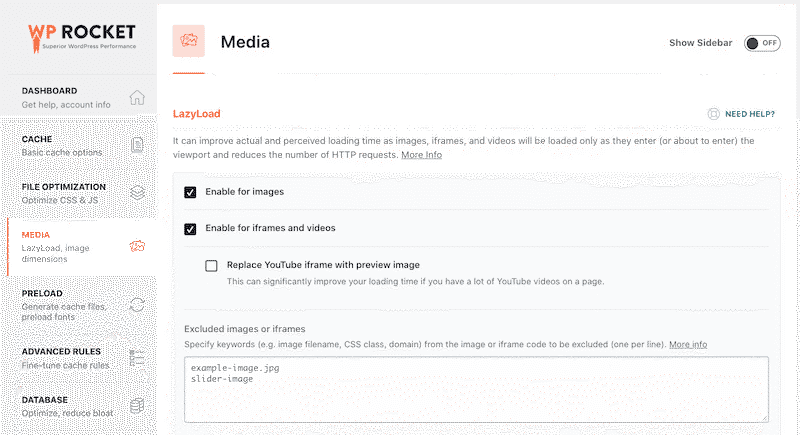Toggle the Show Sidebar switch
Screen dimensions: 800x435
[x=762, y=43]
